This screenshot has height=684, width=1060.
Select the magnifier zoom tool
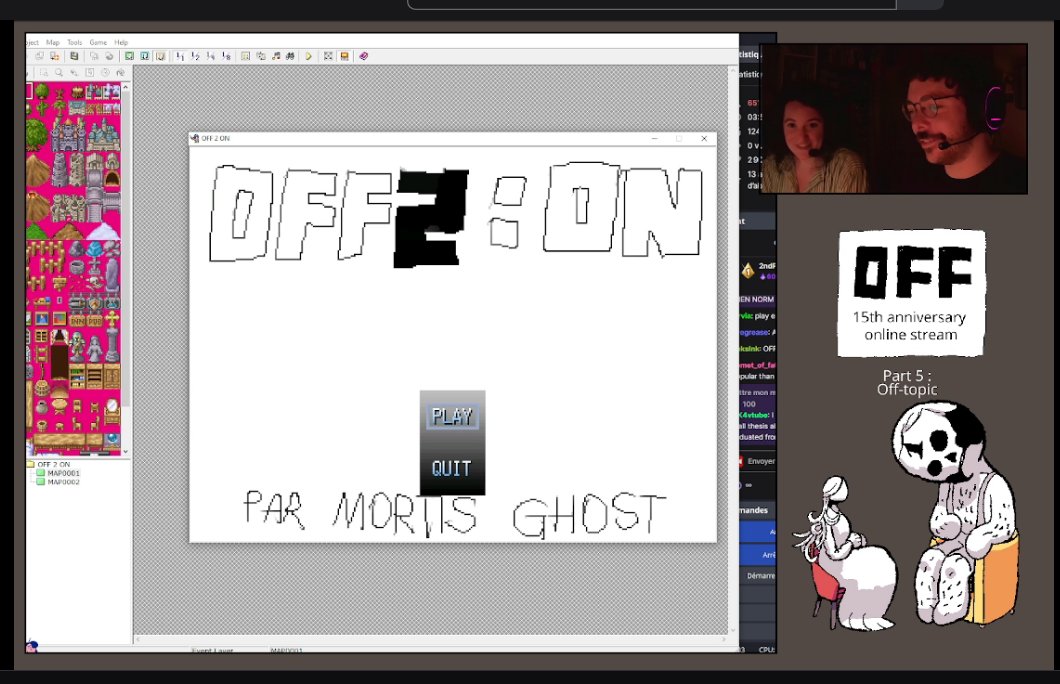(x=59, y=72)
